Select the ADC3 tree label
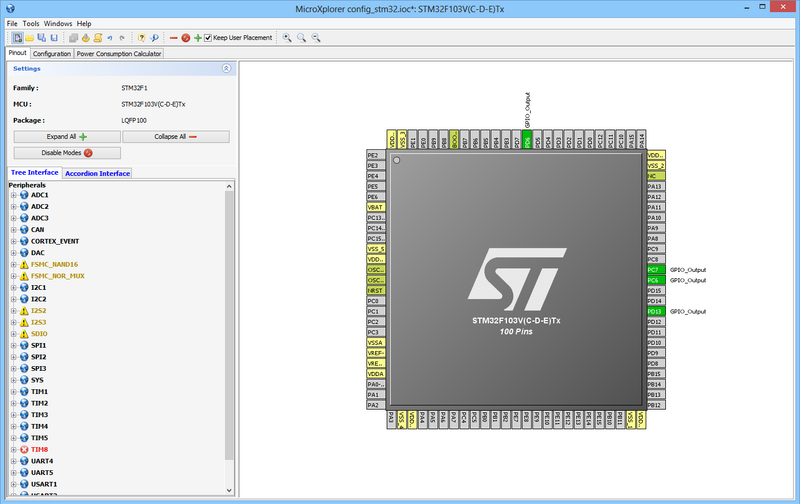 click(x=40, y=218)
